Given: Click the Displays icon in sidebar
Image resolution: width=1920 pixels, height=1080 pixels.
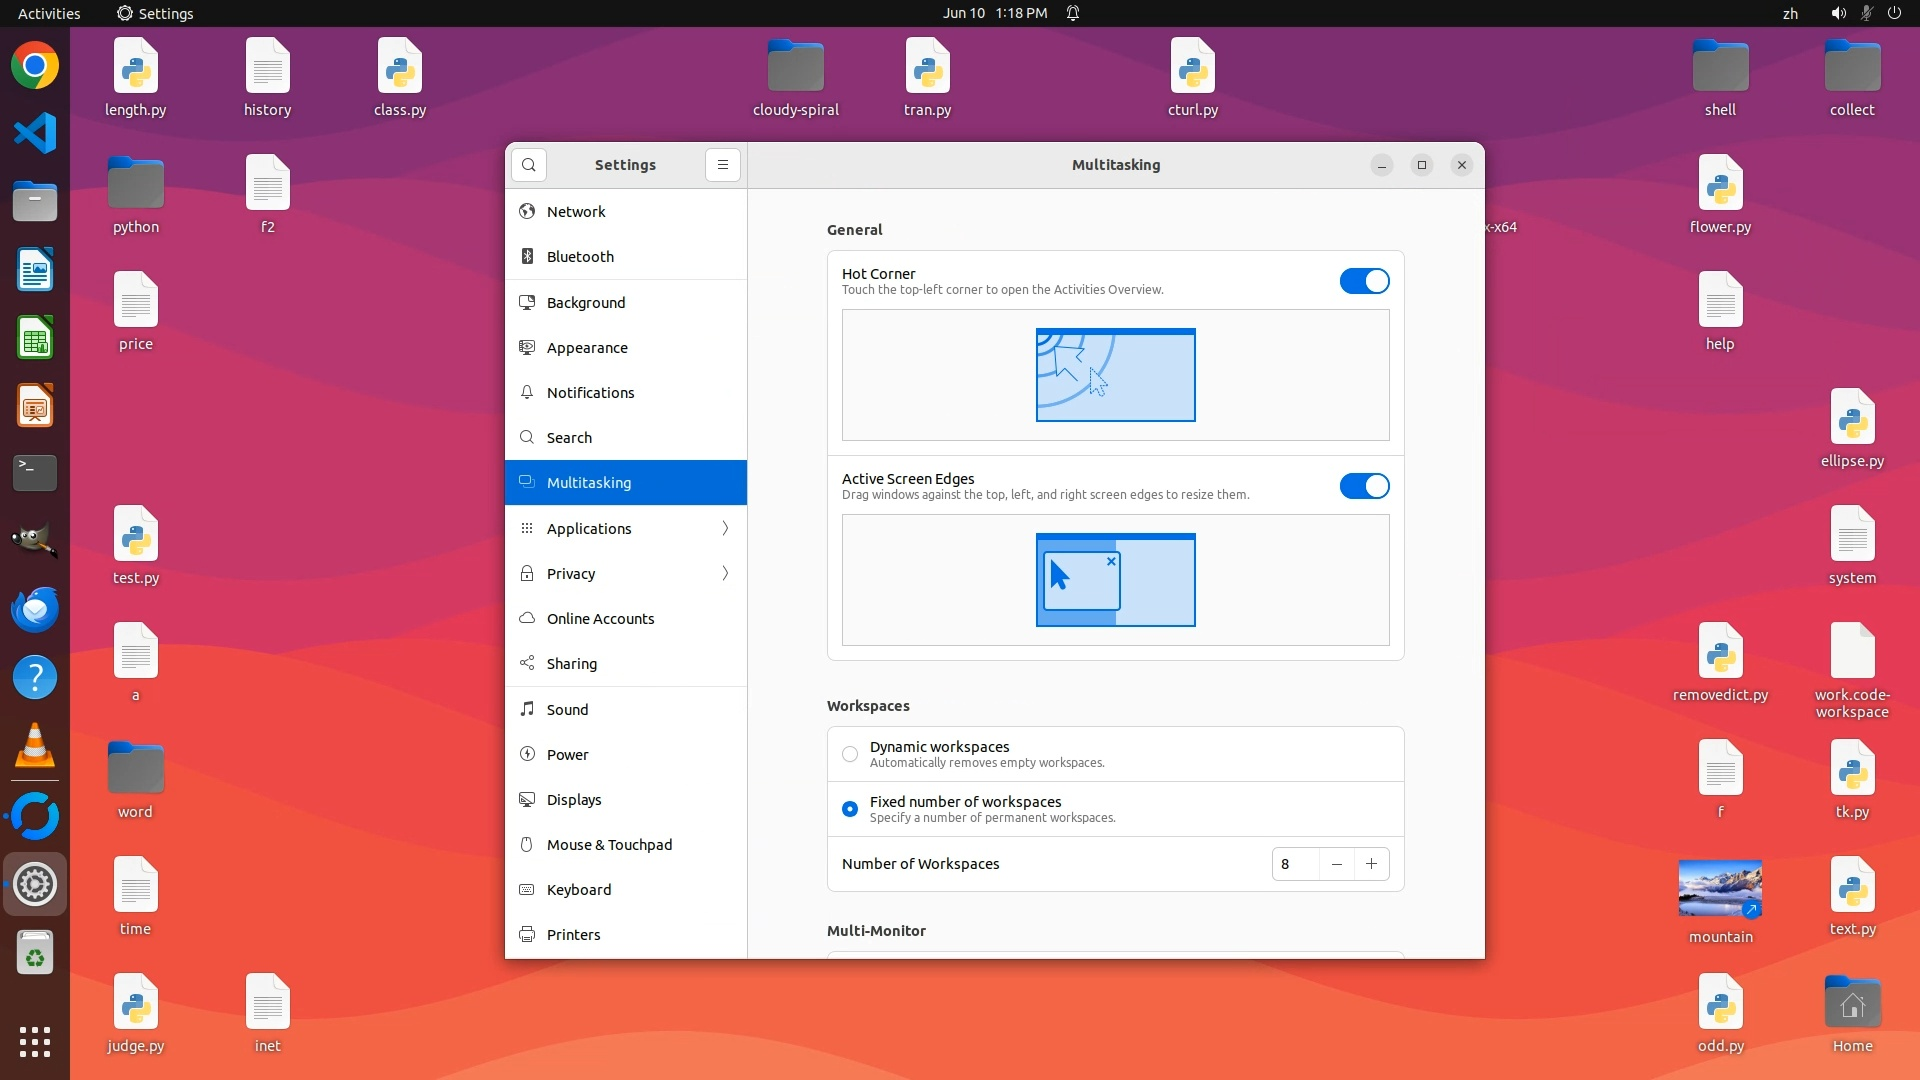Looking at the screenshot, I should tap(527, 800).
